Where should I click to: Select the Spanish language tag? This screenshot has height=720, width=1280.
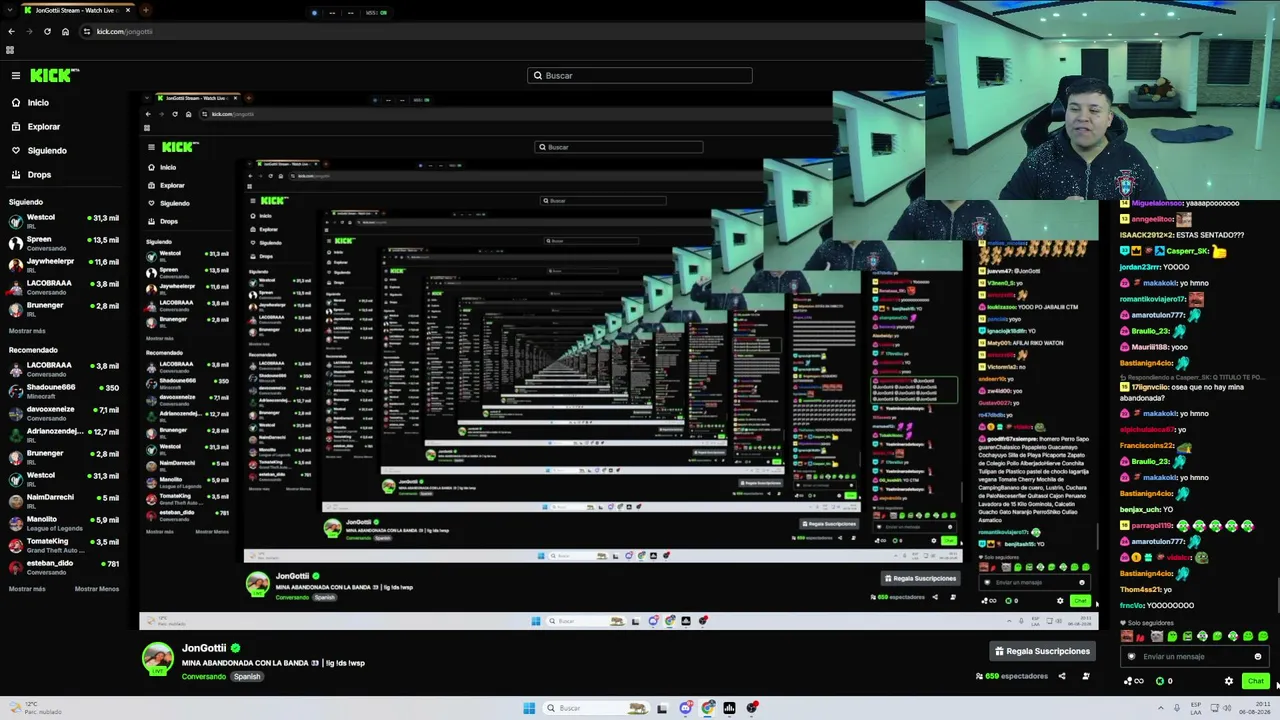(247, 677)
